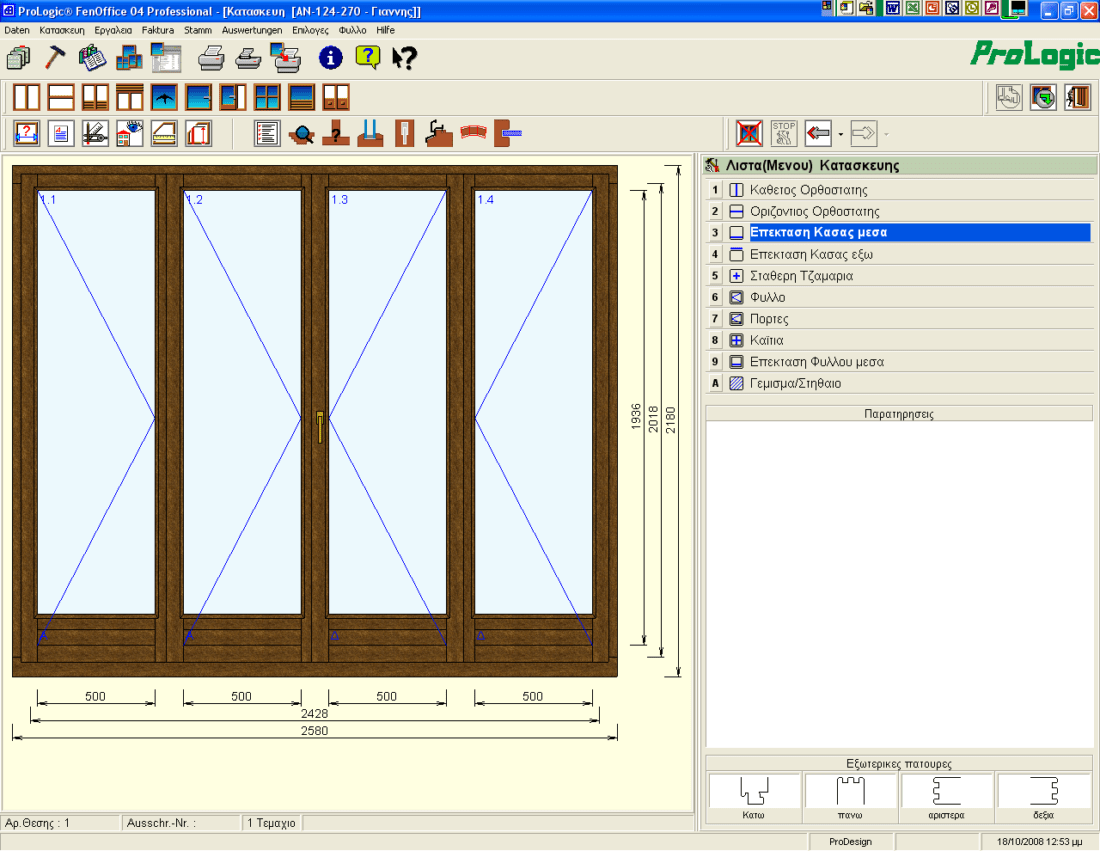
Task: Select list item Οριζοντιος Ορθοστατης
Action: click(x=900, y=211)
